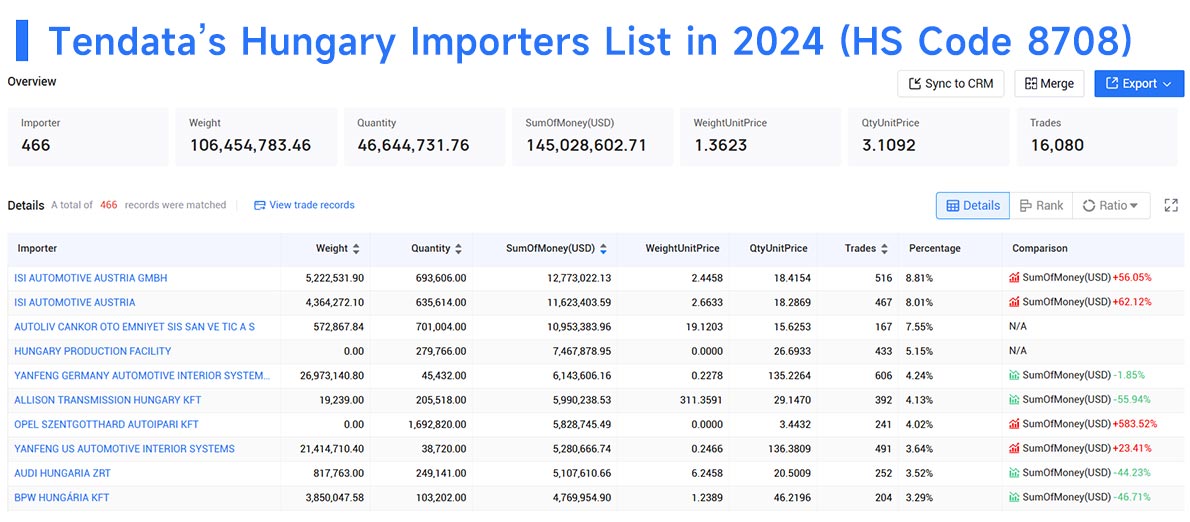Image resolution: width=1190 pixels, height=522 pixels.
Task: Click the QtyUnitPrice value 136.3809
Action: [789, 448]
